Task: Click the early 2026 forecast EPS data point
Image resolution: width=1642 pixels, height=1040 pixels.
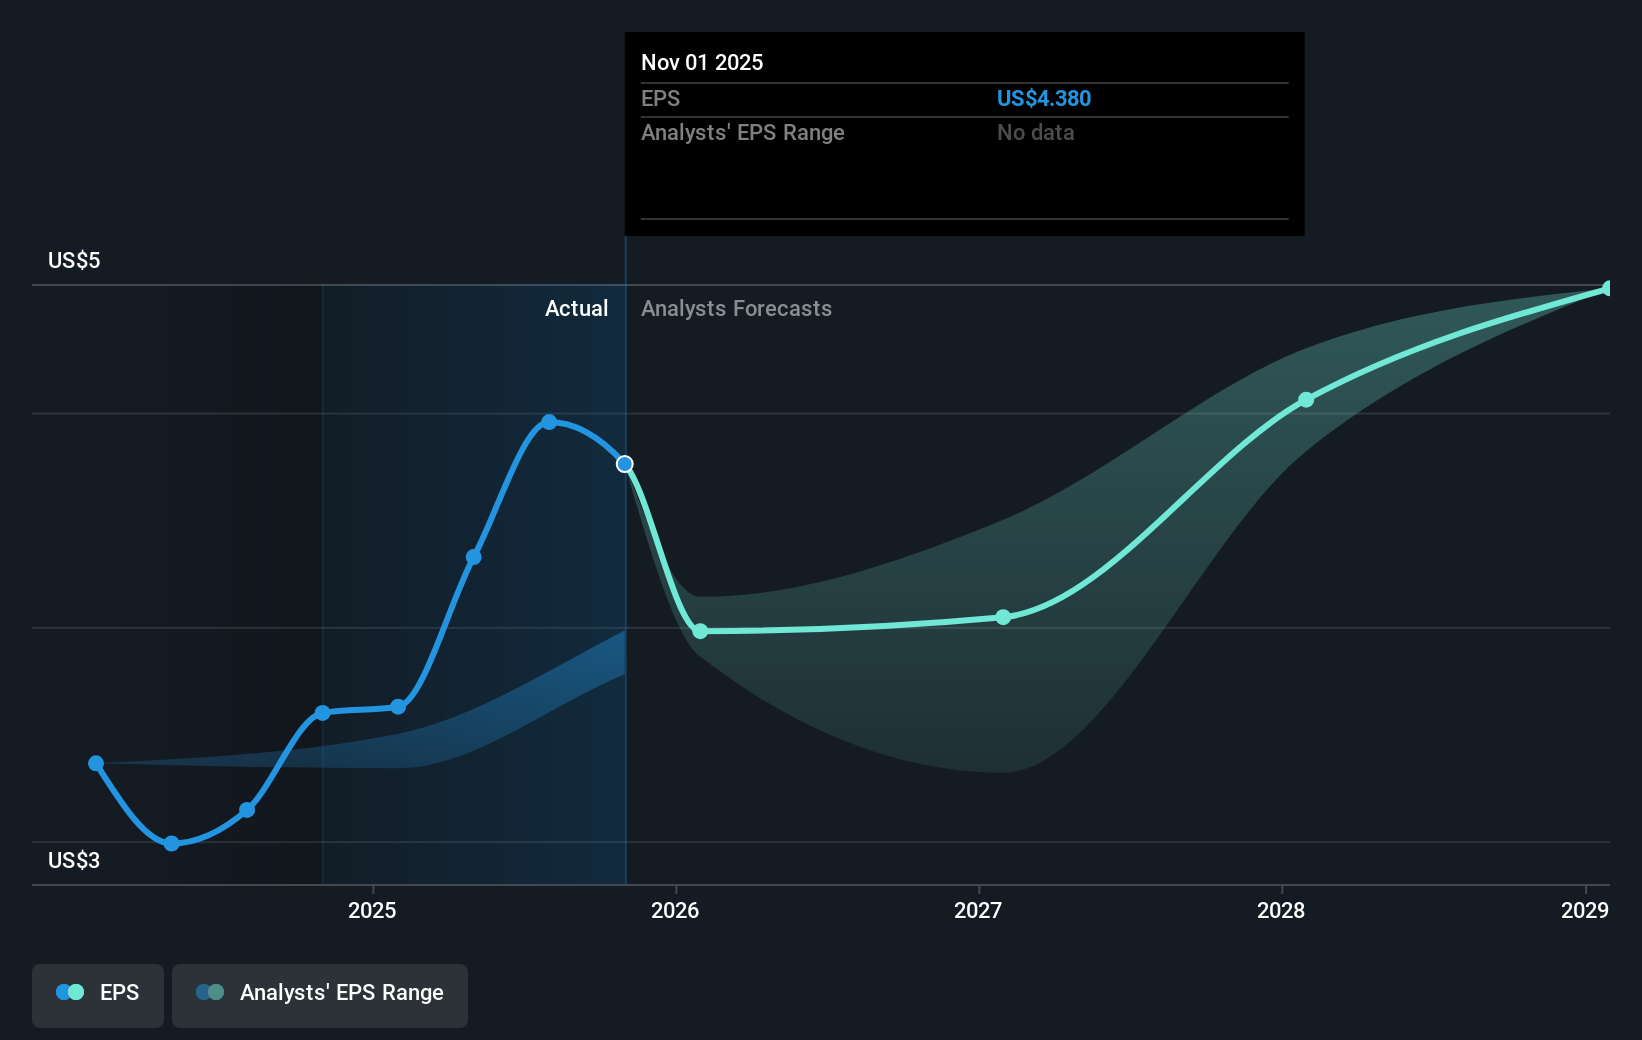Action: tap(700, 631)
